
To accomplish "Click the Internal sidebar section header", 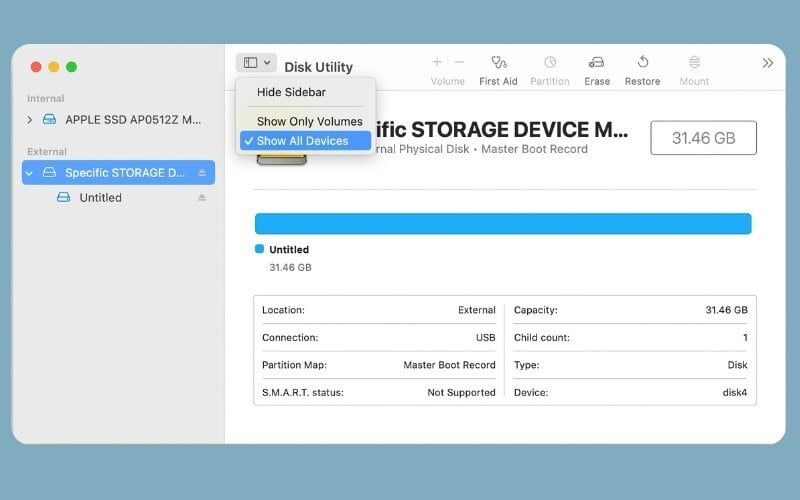I will [45, 98].
